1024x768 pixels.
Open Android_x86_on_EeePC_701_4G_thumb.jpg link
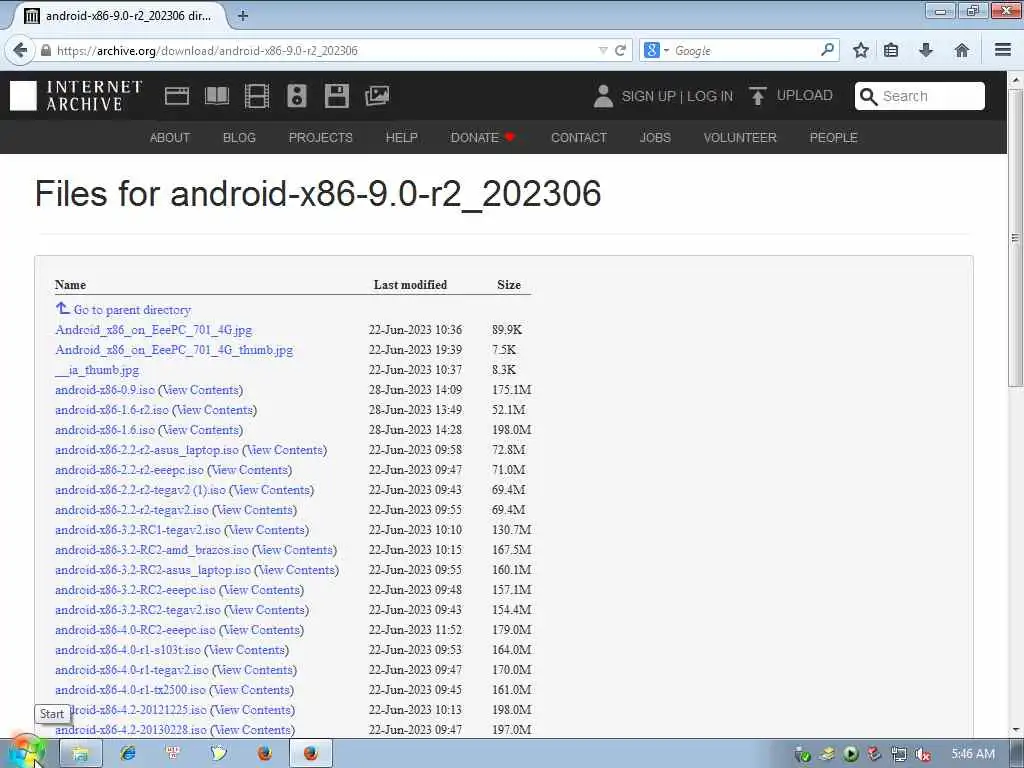[x=174, y=350]
